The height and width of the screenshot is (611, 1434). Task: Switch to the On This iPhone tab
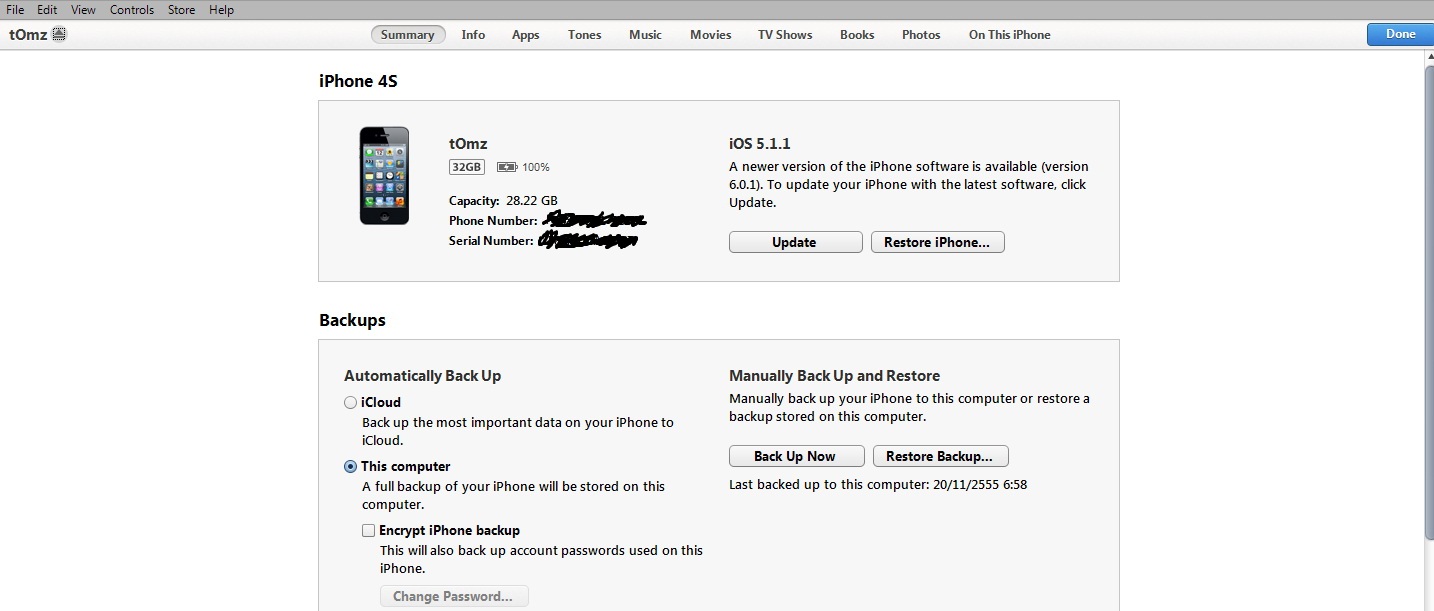pos(1009,35)
